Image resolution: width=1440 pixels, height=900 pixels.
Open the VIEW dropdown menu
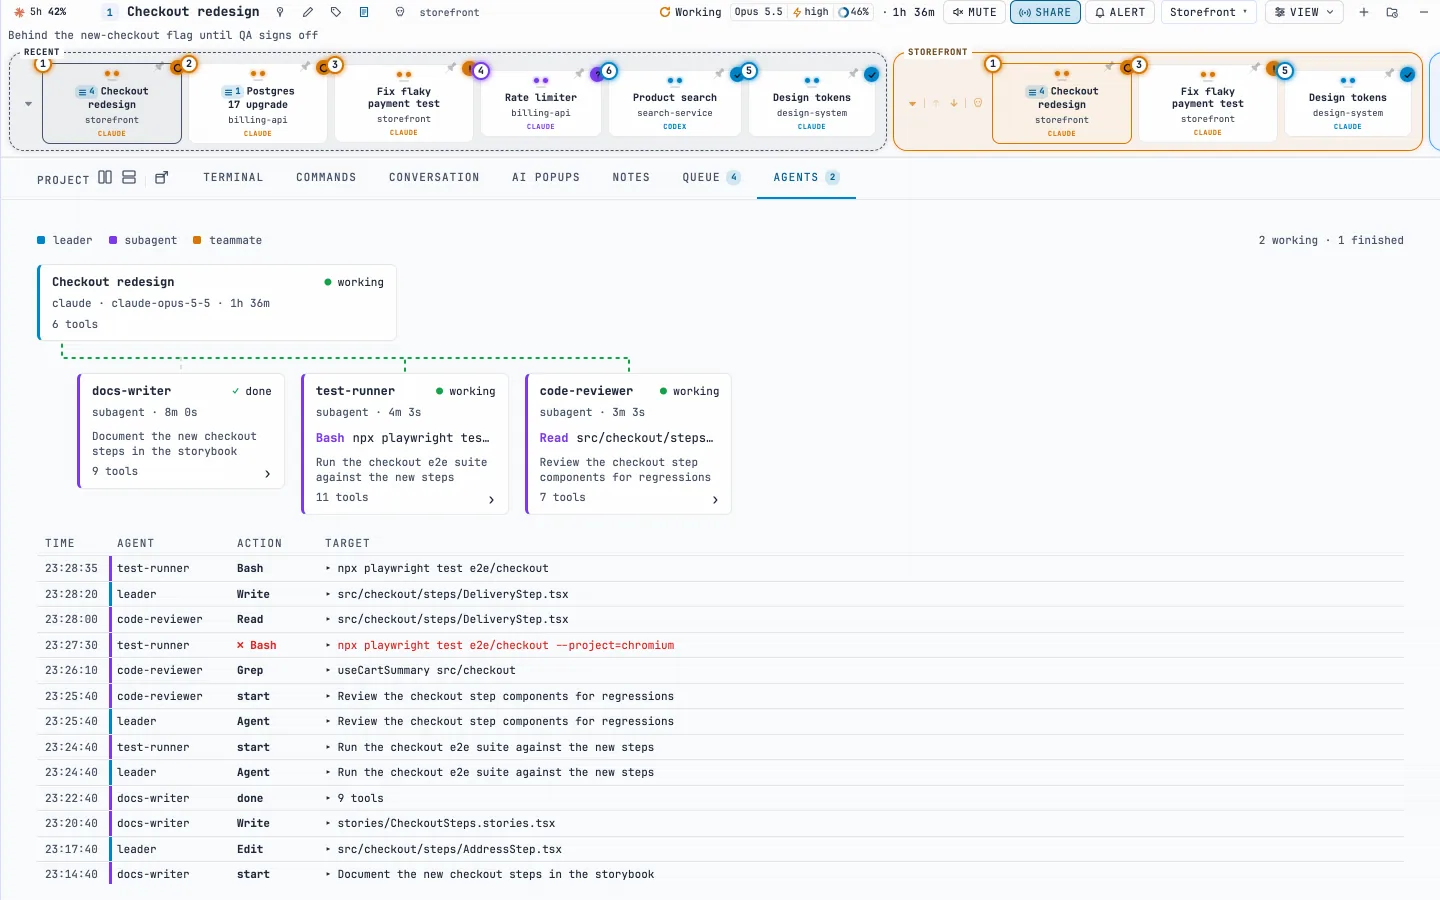[1304, 12]
